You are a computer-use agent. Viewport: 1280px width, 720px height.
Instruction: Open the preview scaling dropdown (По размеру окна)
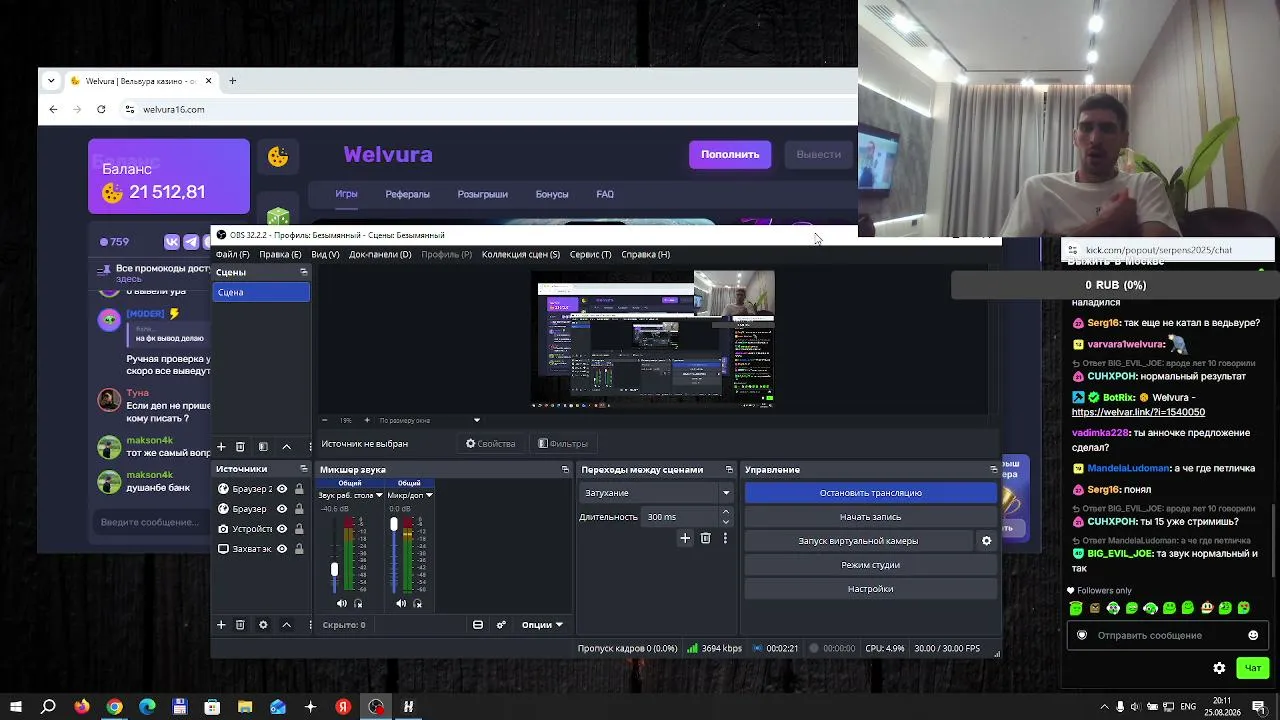[x=430, y=420]
